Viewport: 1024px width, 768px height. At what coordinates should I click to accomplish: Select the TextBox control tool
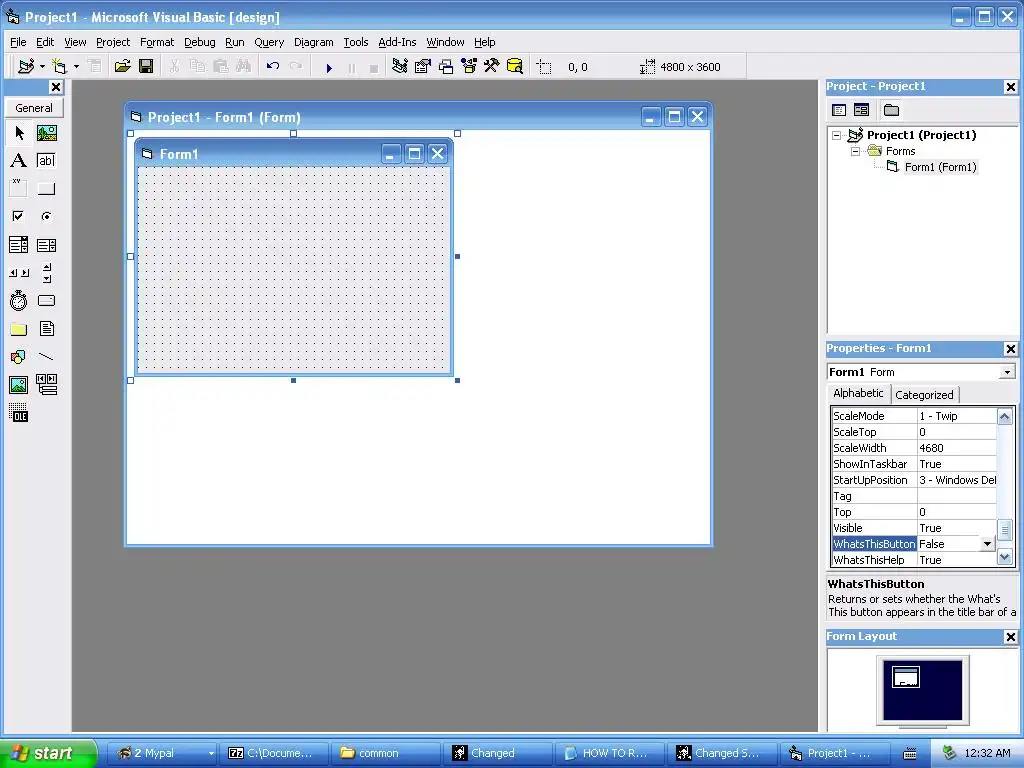(x=46, y=161)
